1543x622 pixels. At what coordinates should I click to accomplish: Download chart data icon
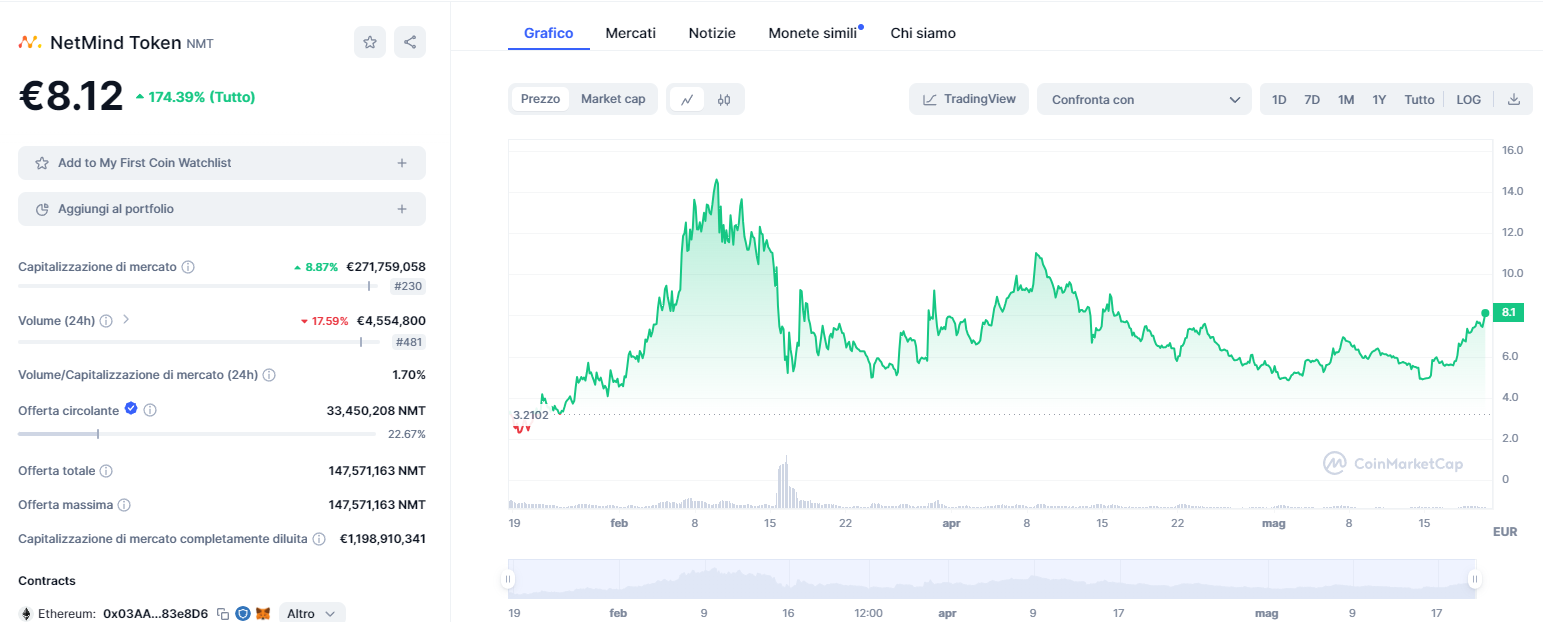click(1513, 99)
